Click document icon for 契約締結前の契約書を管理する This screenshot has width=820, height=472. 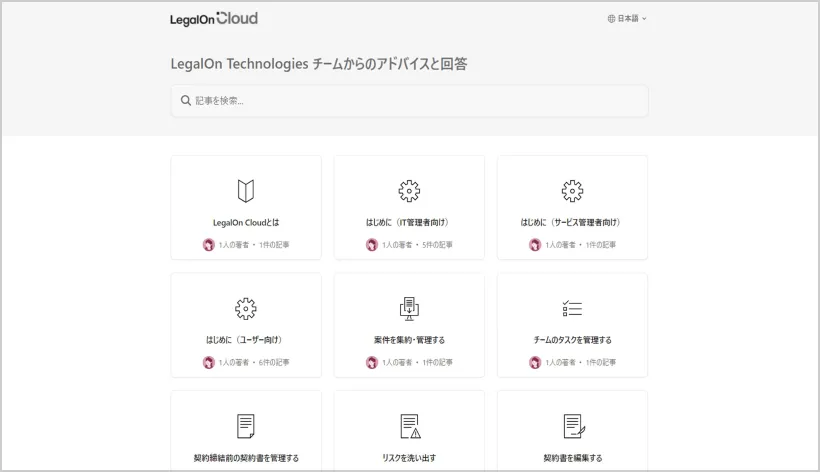(x=246, y=426)
